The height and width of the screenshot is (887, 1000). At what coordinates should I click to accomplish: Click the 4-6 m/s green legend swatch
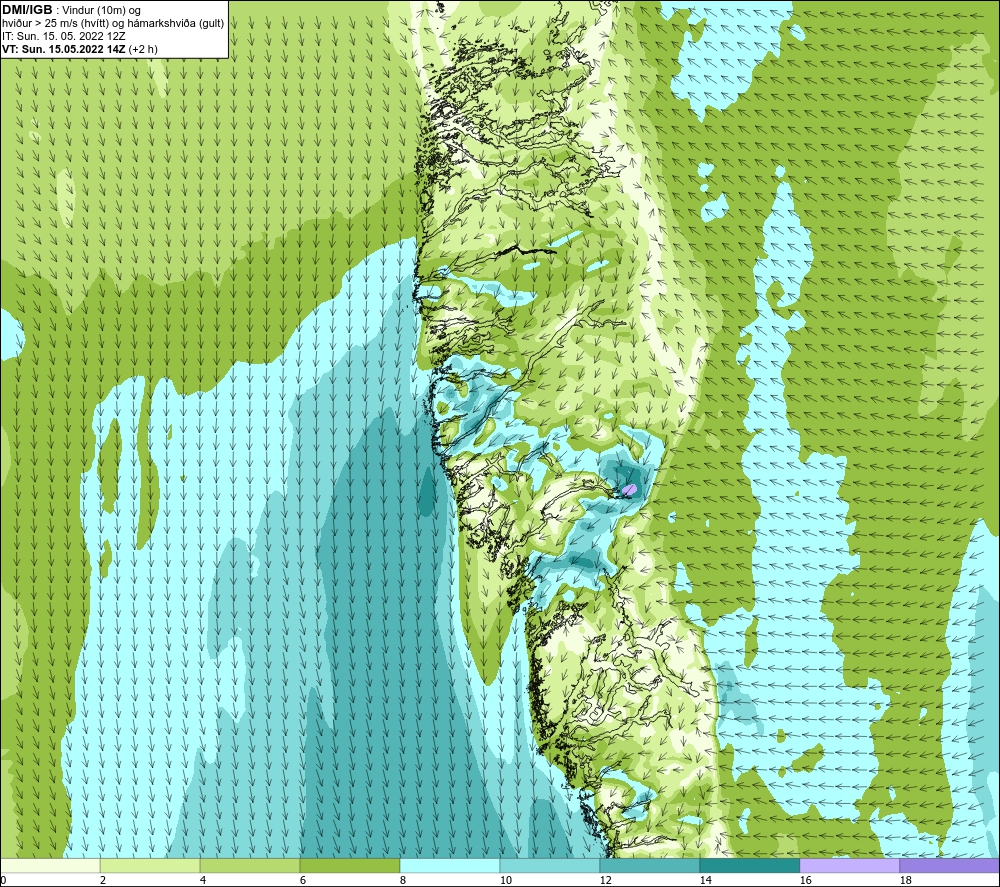(x=249, y=865)
